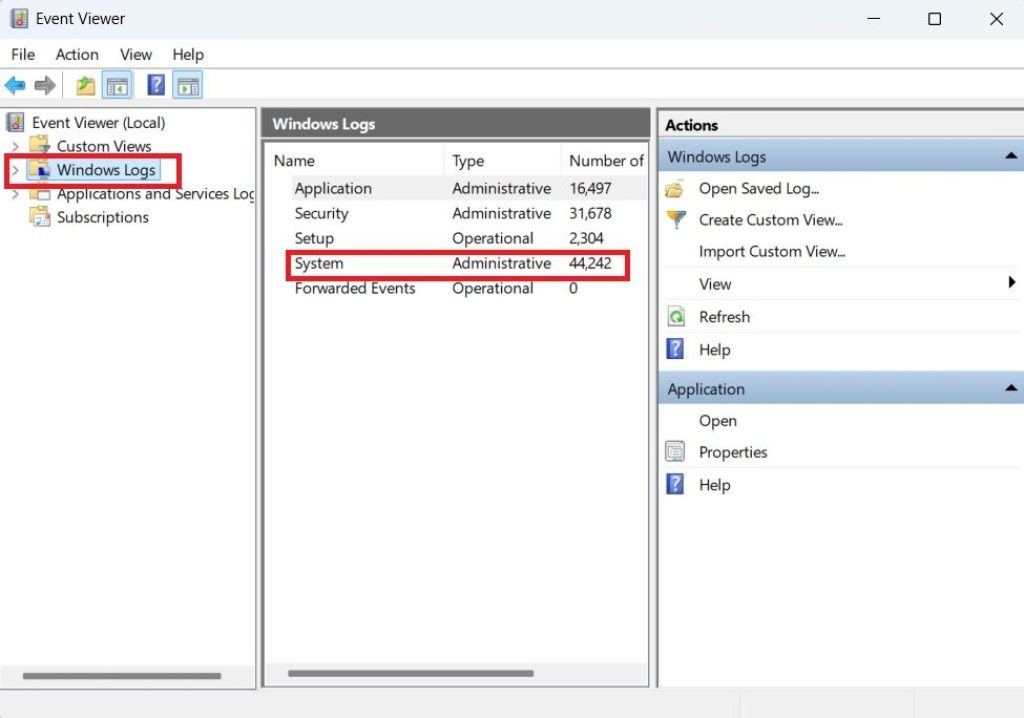The width and height of the screenshot is (1024, 718).
Task: Sort by the Type column header
Action: click(502, 161)
